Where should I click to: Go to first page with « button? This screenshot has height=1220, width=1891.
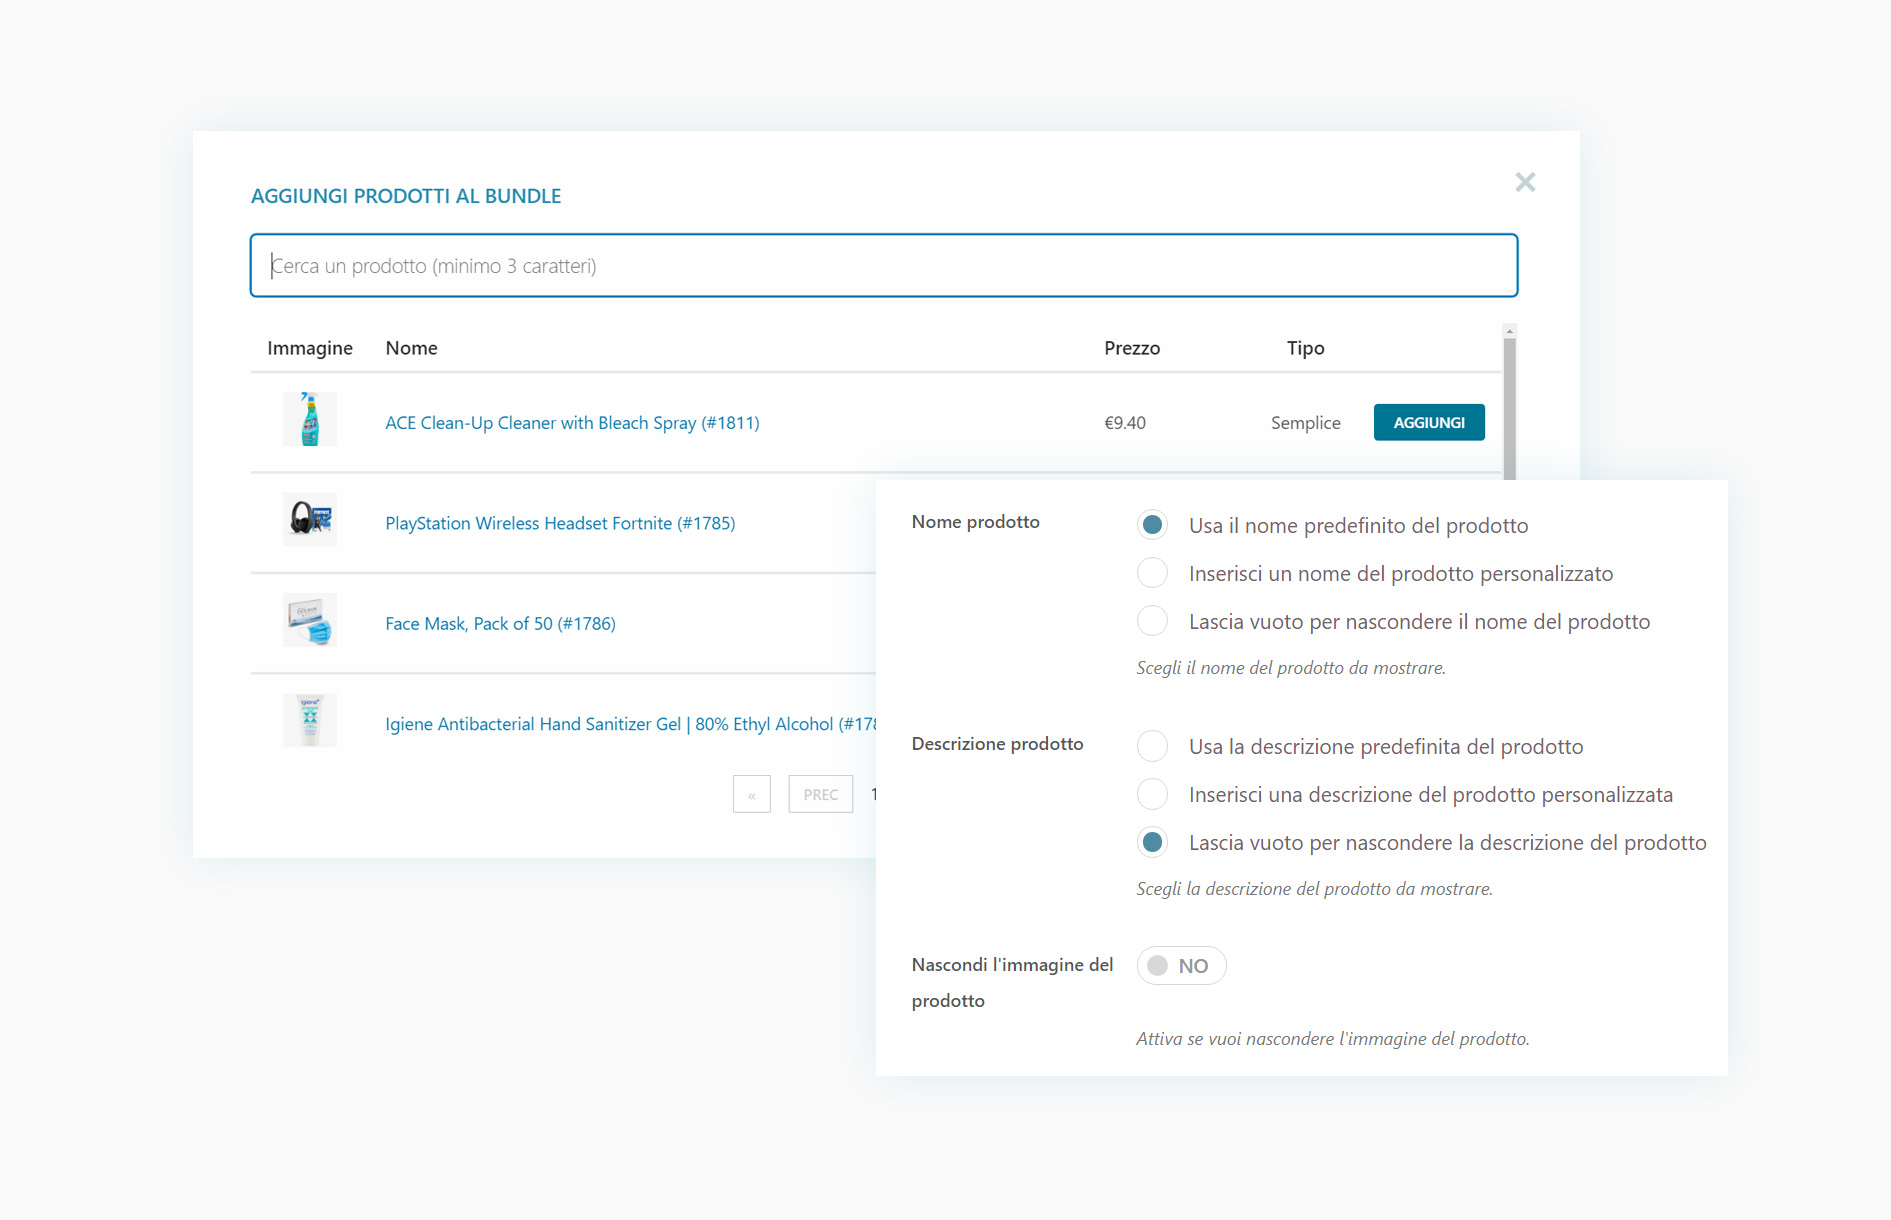tap(751, 795)
